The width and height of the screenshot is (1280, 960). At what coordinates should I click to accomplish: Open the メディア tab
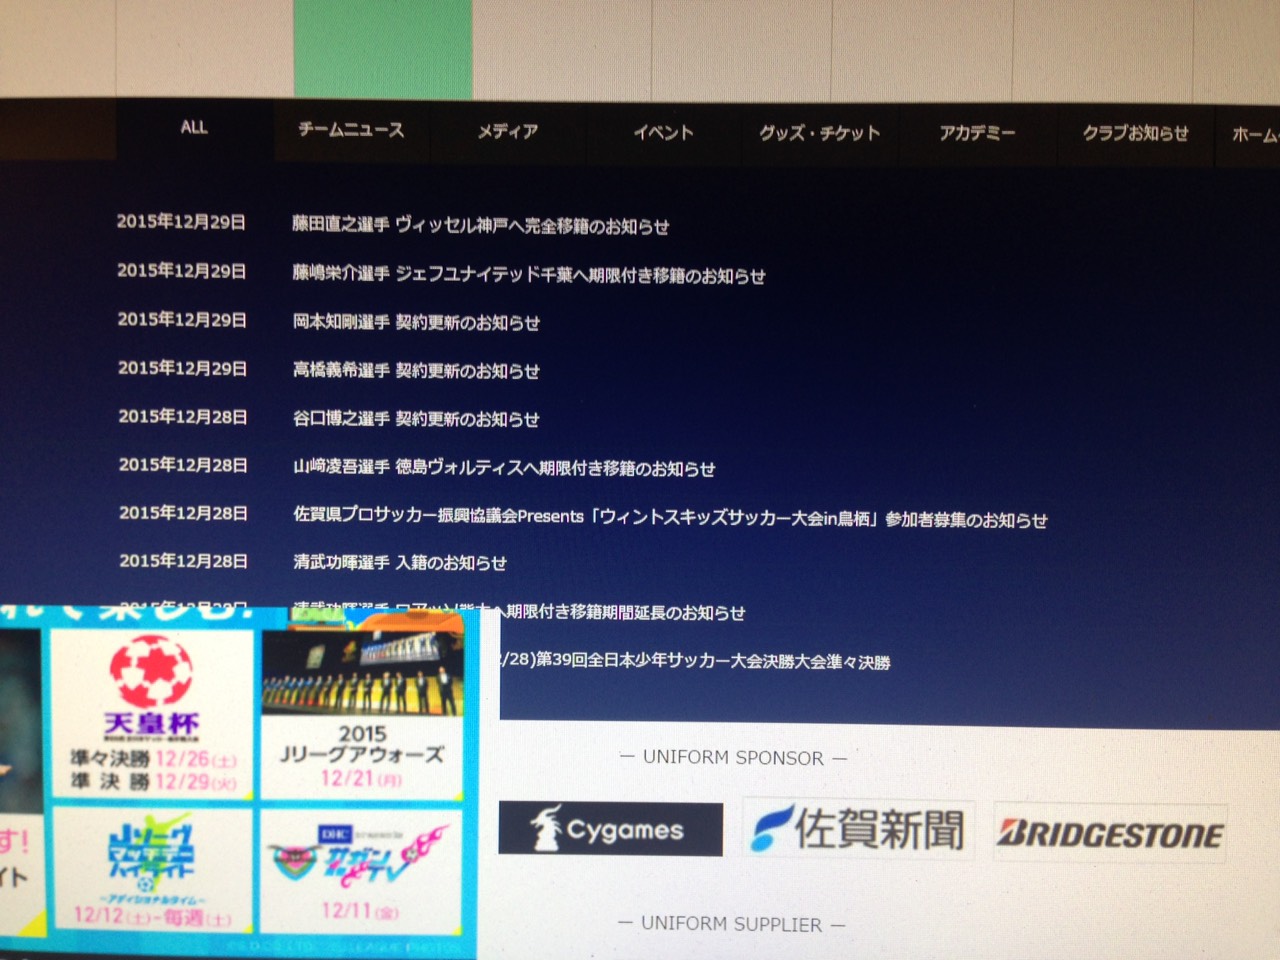[x=508, y=131]
